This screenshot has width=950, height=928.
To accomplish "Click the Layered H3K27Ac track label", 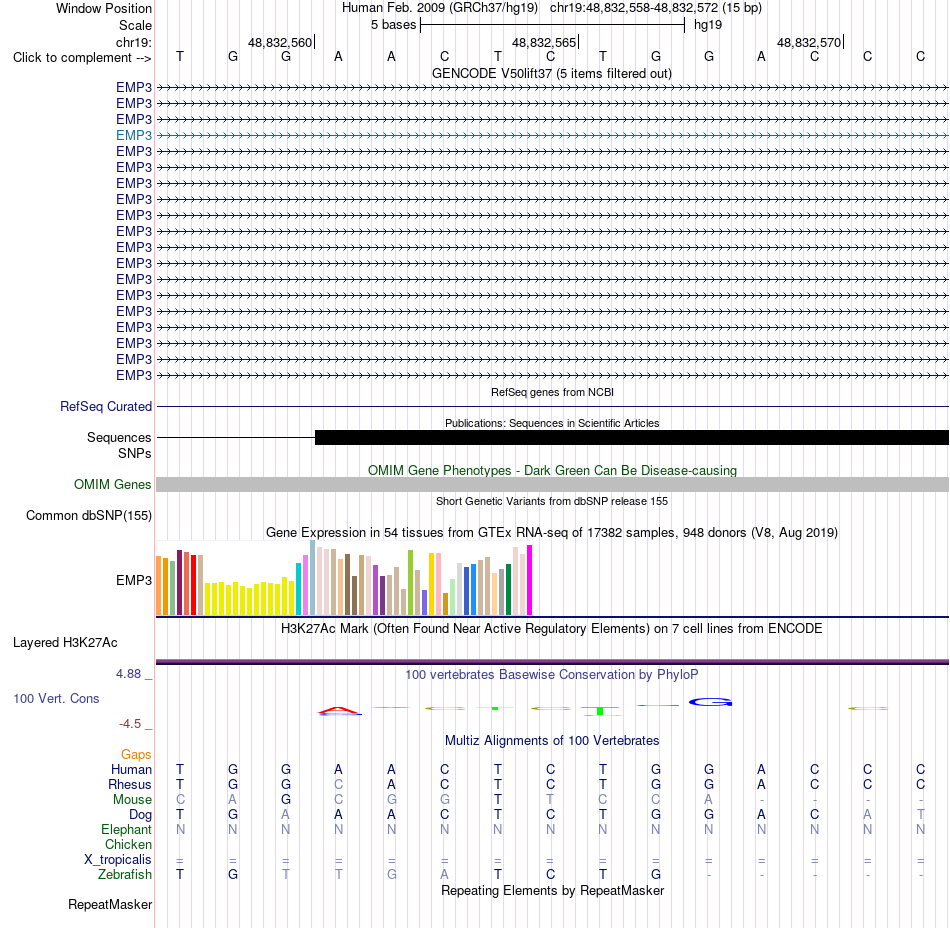I will click(65, 643).
